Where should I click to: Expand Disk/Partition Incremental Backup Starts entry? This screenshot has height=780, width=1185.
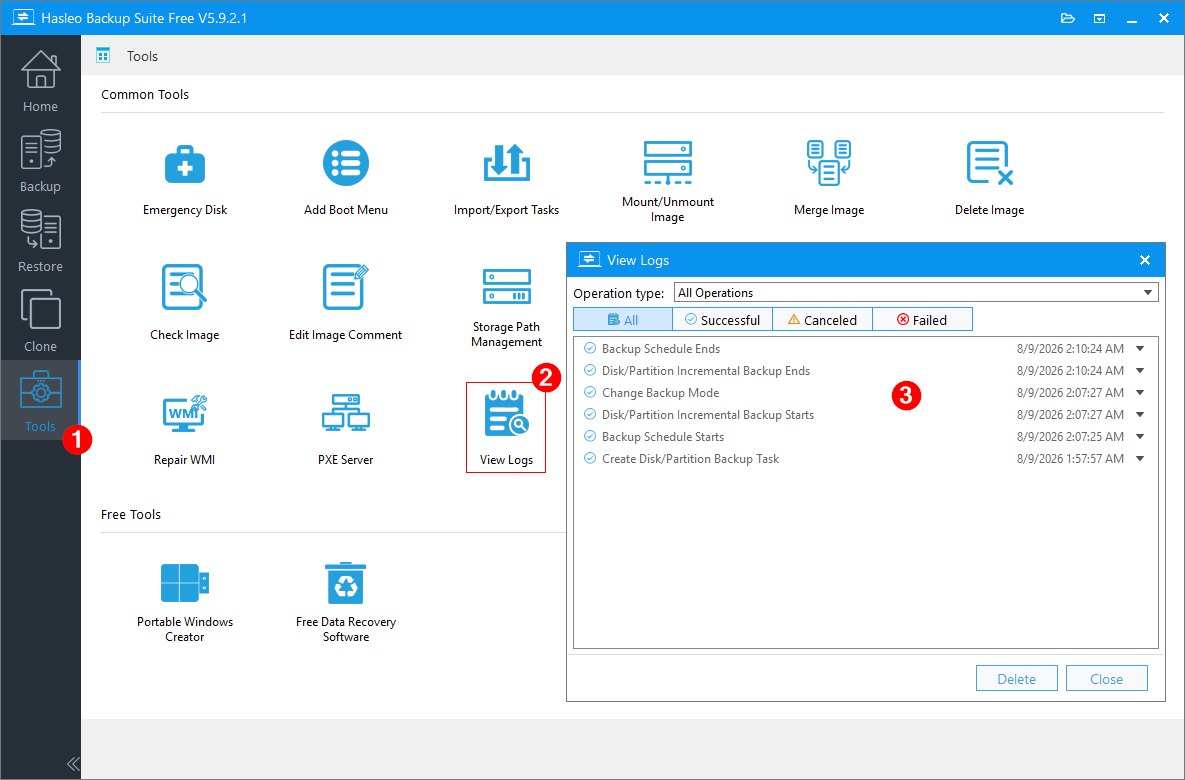(x=1140, y=414)
